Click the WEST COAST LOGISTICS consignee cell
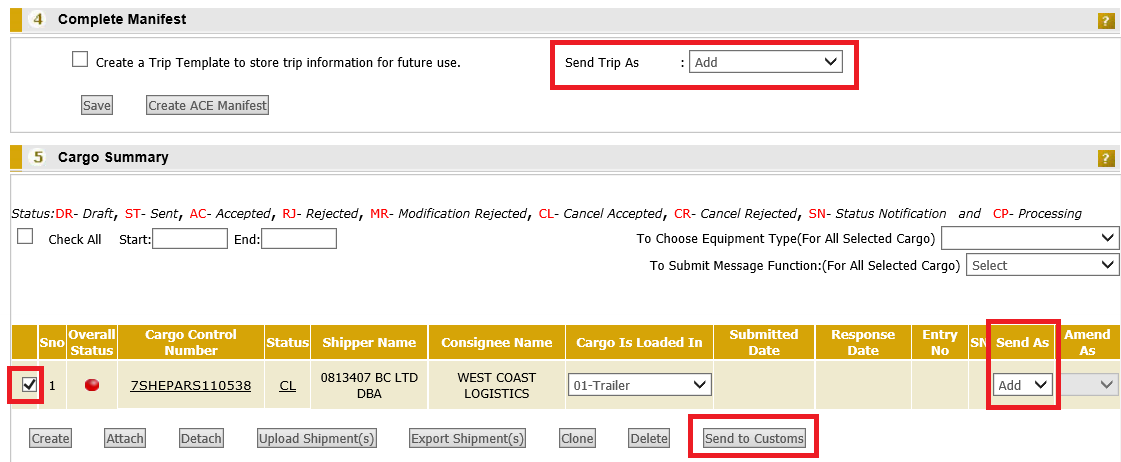This screenshot has width=1121, height=462. pos(497,385)
